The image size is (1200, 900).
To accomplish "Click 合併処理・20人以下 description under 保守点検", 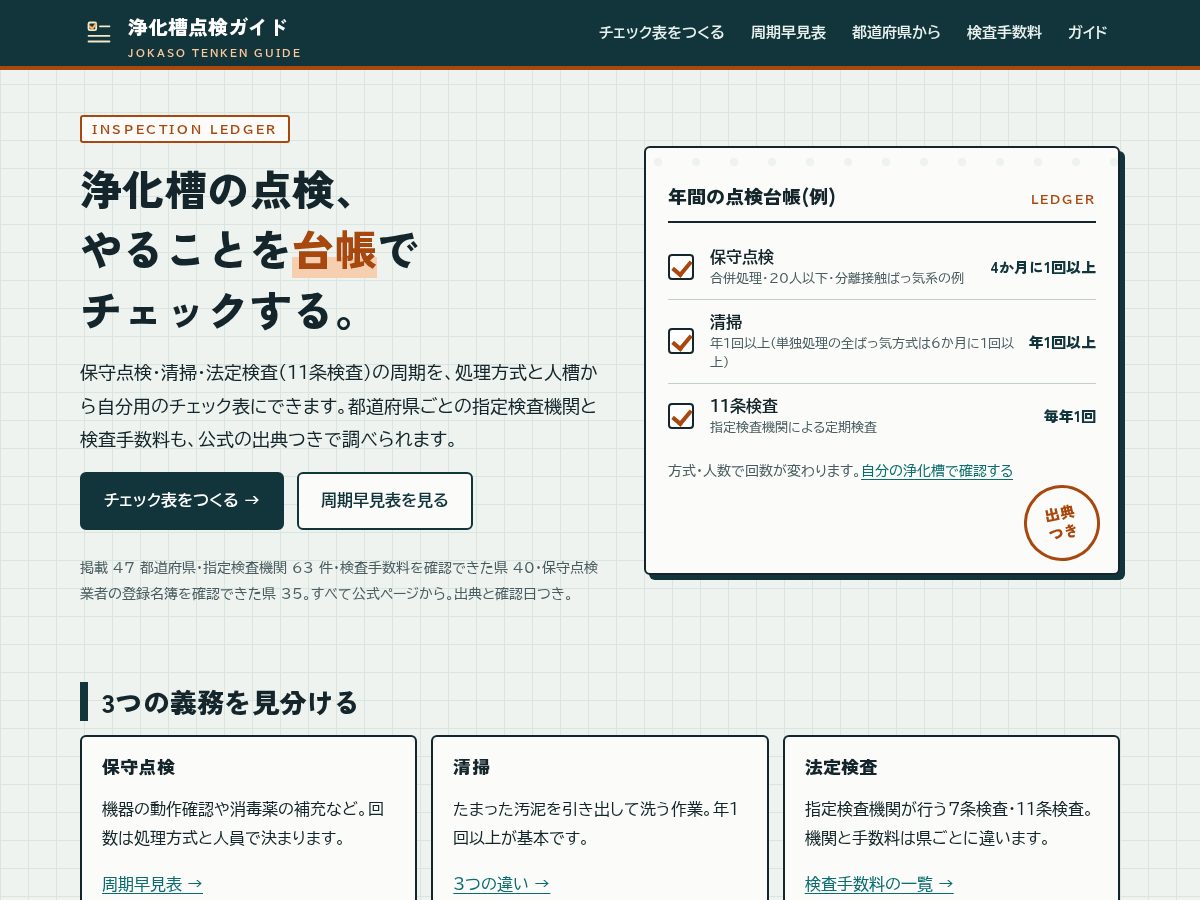I will point(837,278).
